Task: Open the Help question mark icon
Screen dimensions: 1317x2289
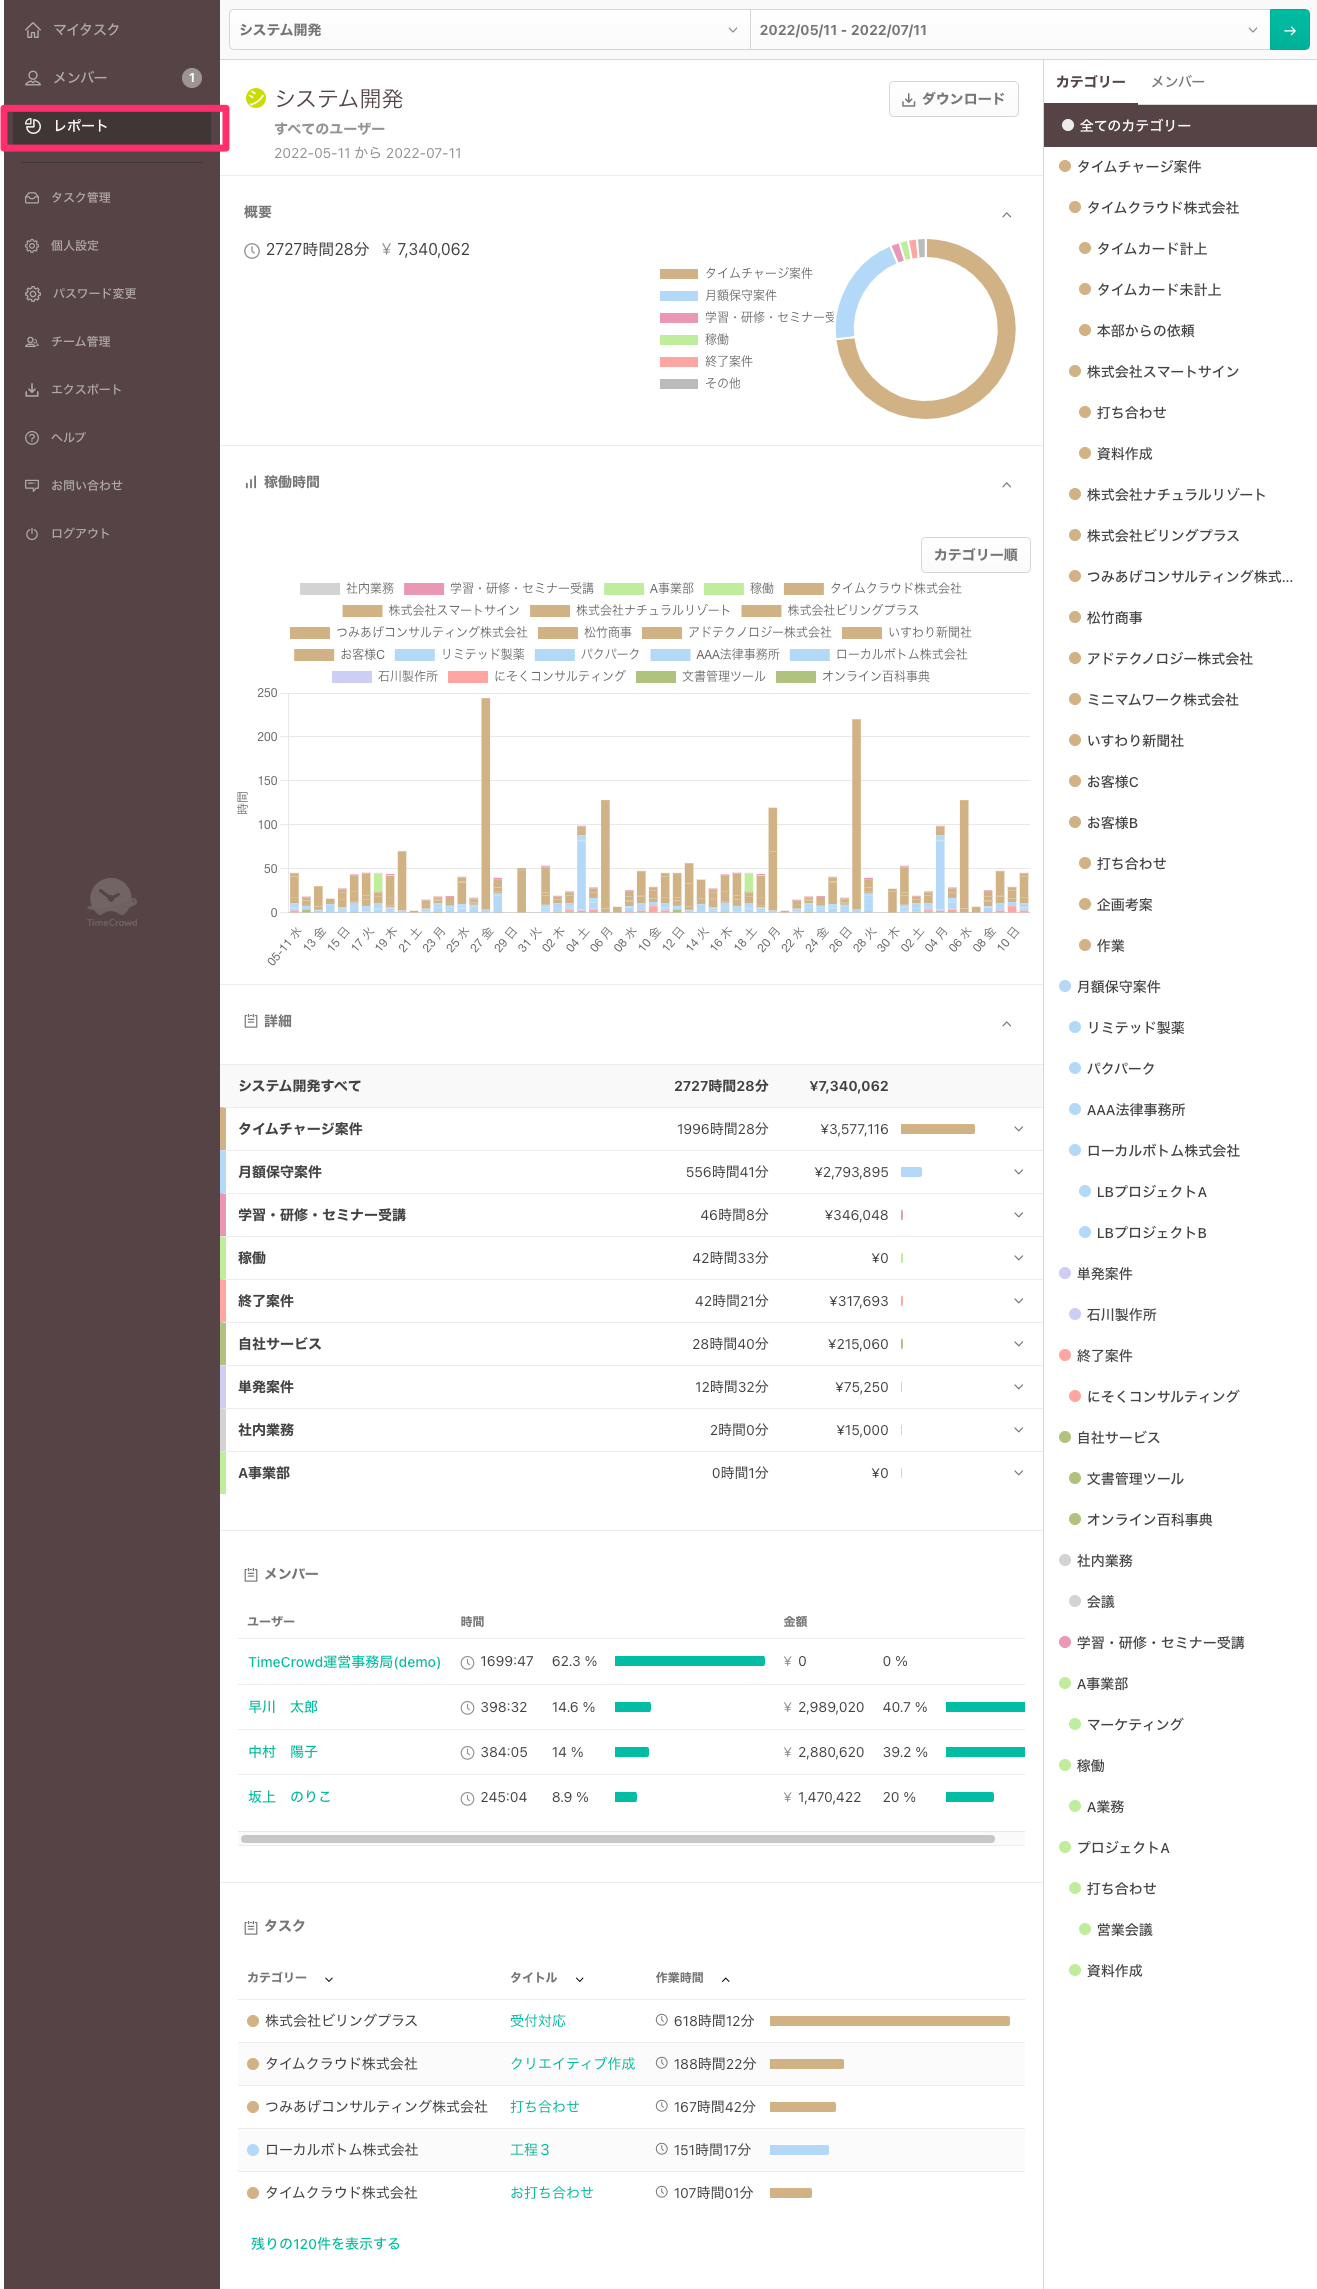Action: coord(32,438)
